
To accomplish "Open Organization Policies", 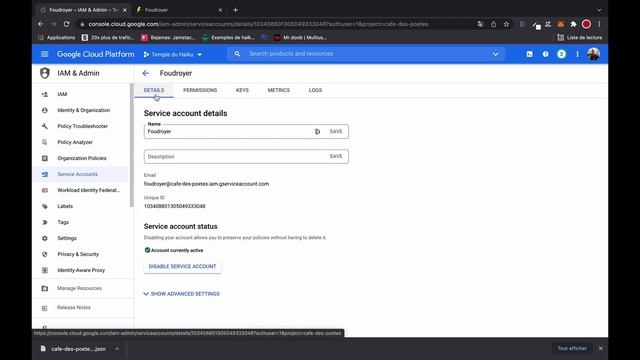I will 81,158.
